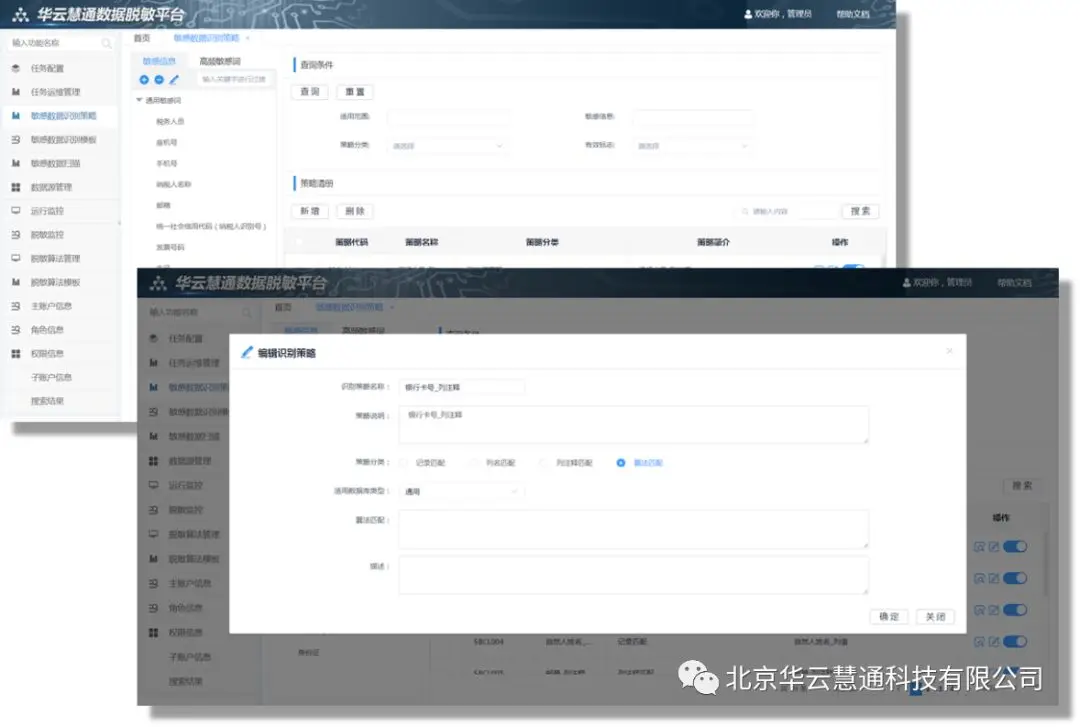Click the pencil edit icon above the tree
The width and height of the screenshot is (1080, 727).
[174, 80]
